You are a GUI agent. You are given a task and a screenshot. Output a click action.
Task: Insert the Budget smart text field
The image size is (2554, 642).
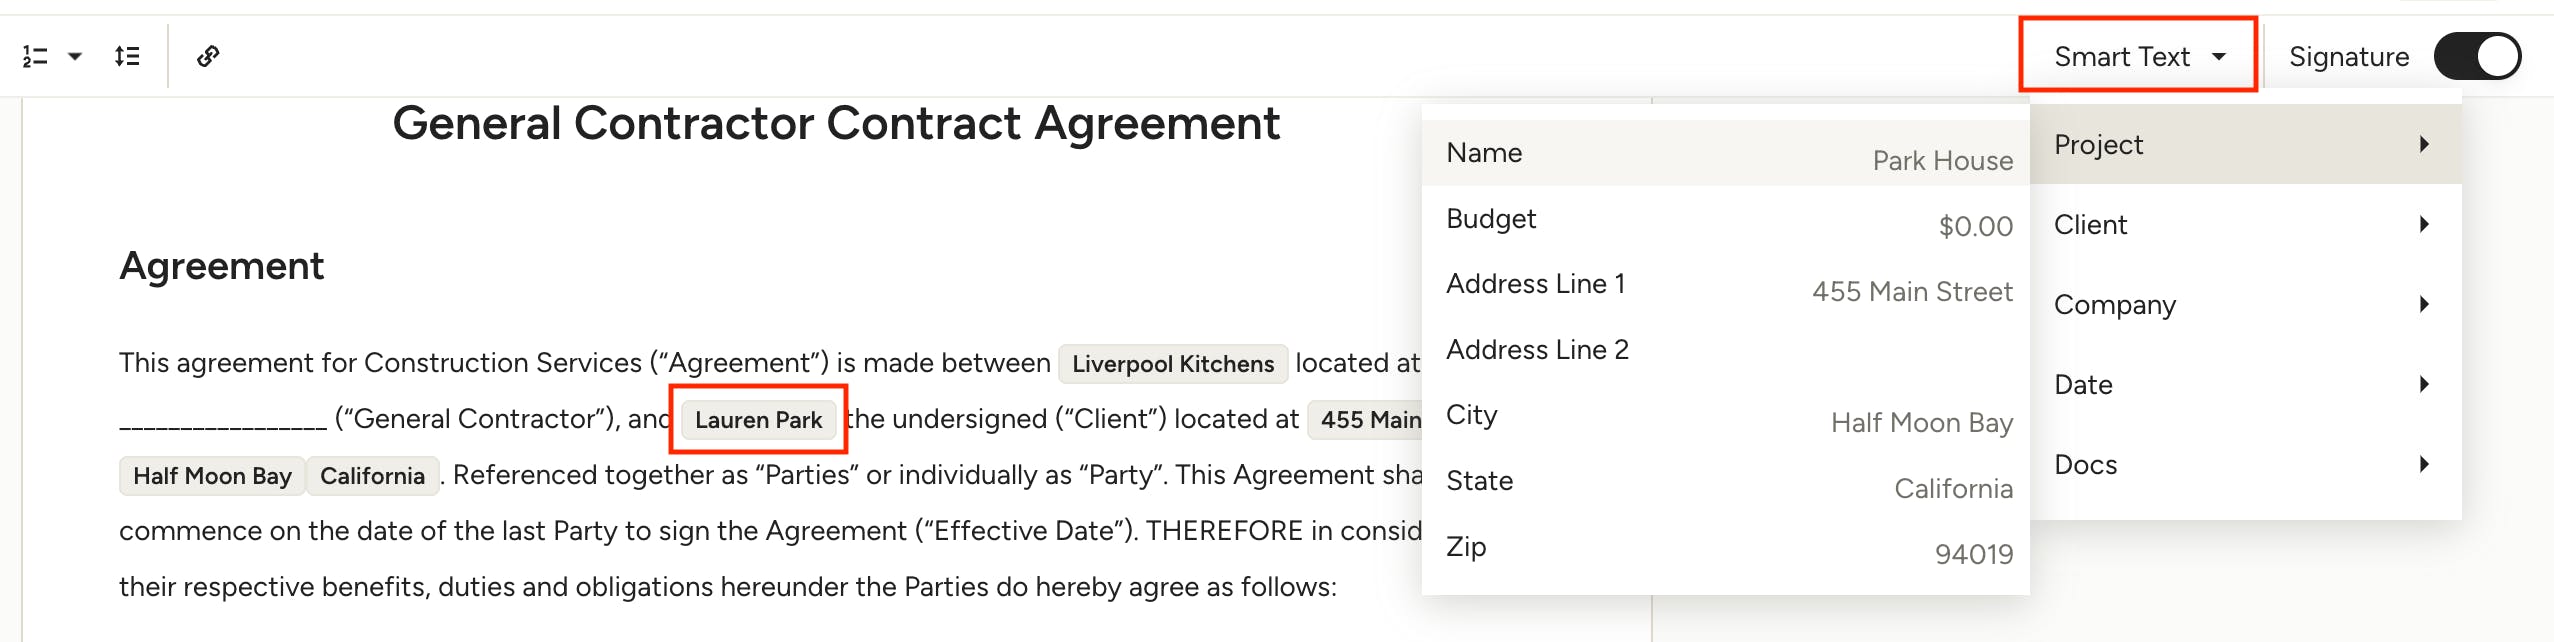1726,220
